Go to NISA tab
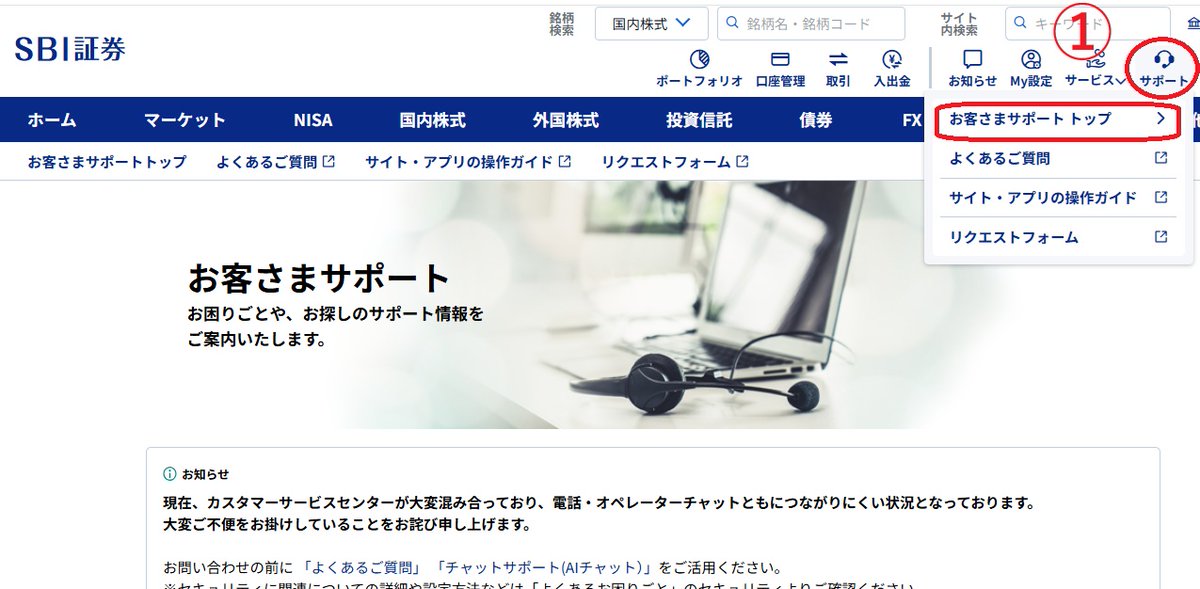The width and height of the screenshot is (1200, 589). (x=313, y=120)
